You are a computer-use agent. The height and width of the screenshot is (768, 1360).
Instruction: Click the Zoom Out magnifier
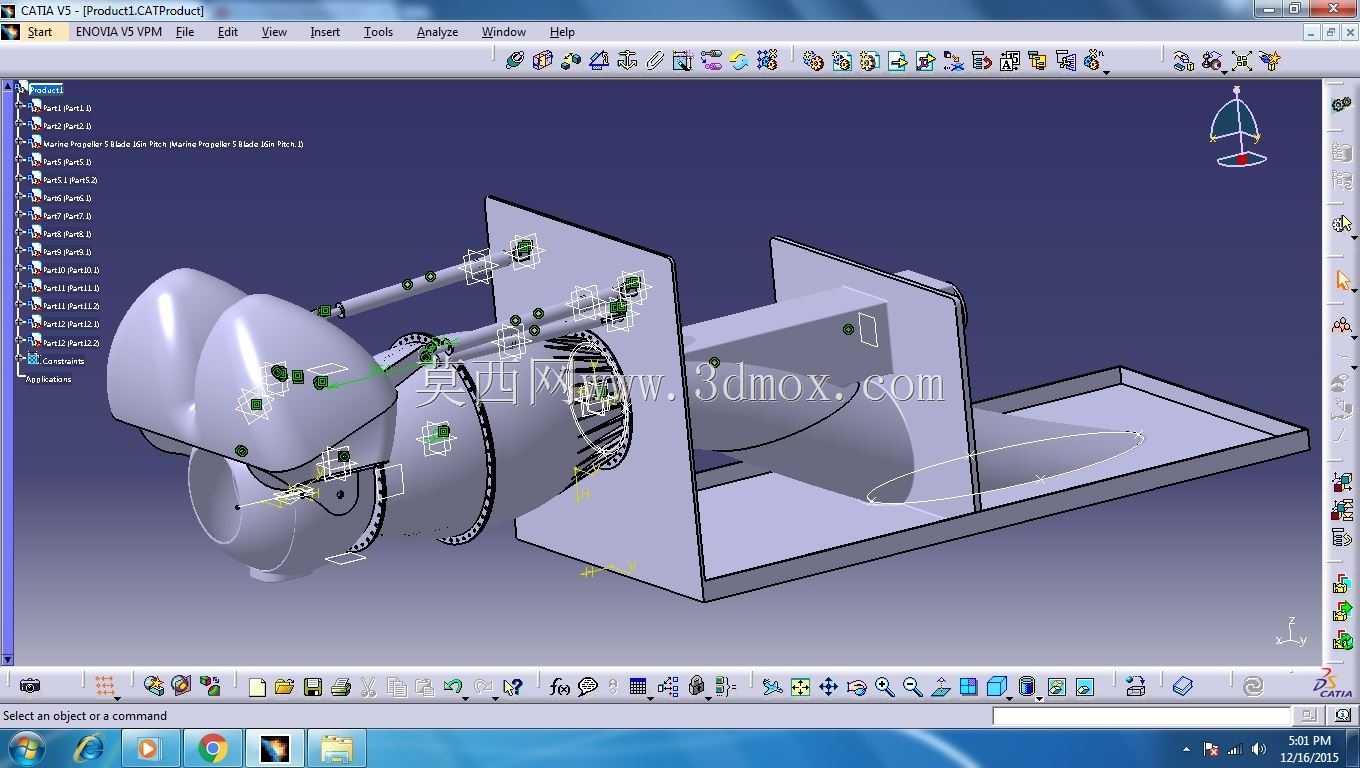pos(912,687)
